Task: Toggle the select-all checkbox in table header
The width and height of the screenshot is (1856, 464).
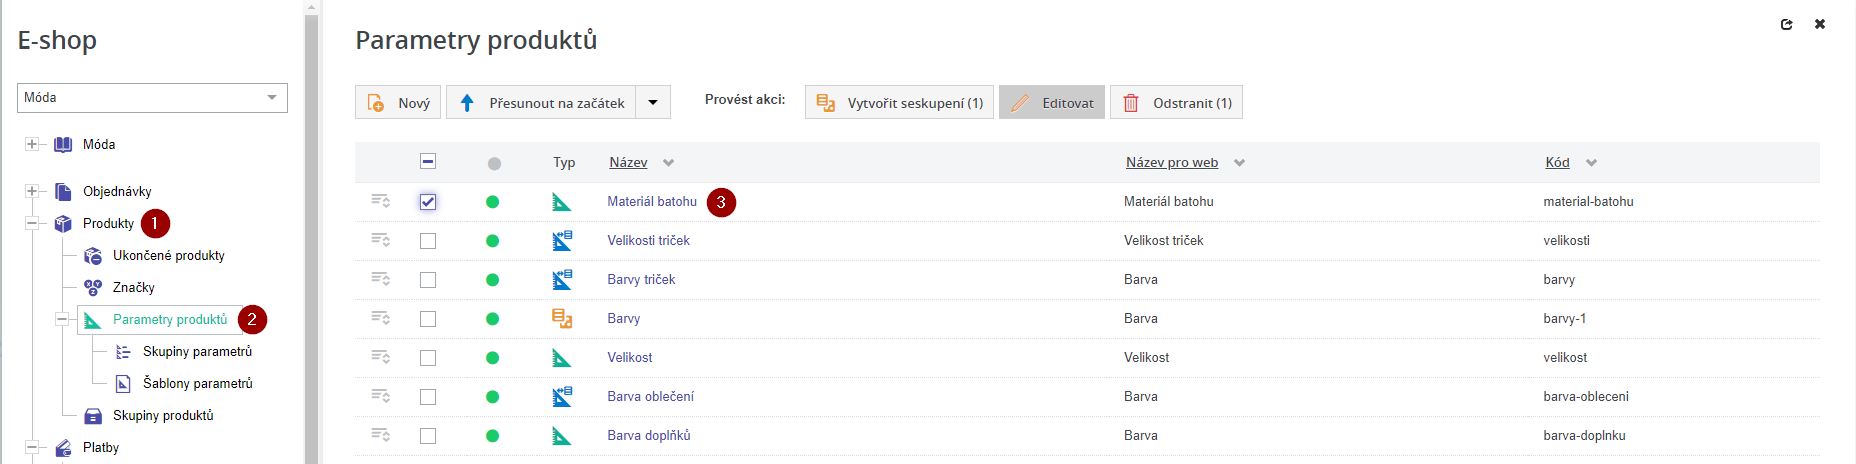Action: 428,162
